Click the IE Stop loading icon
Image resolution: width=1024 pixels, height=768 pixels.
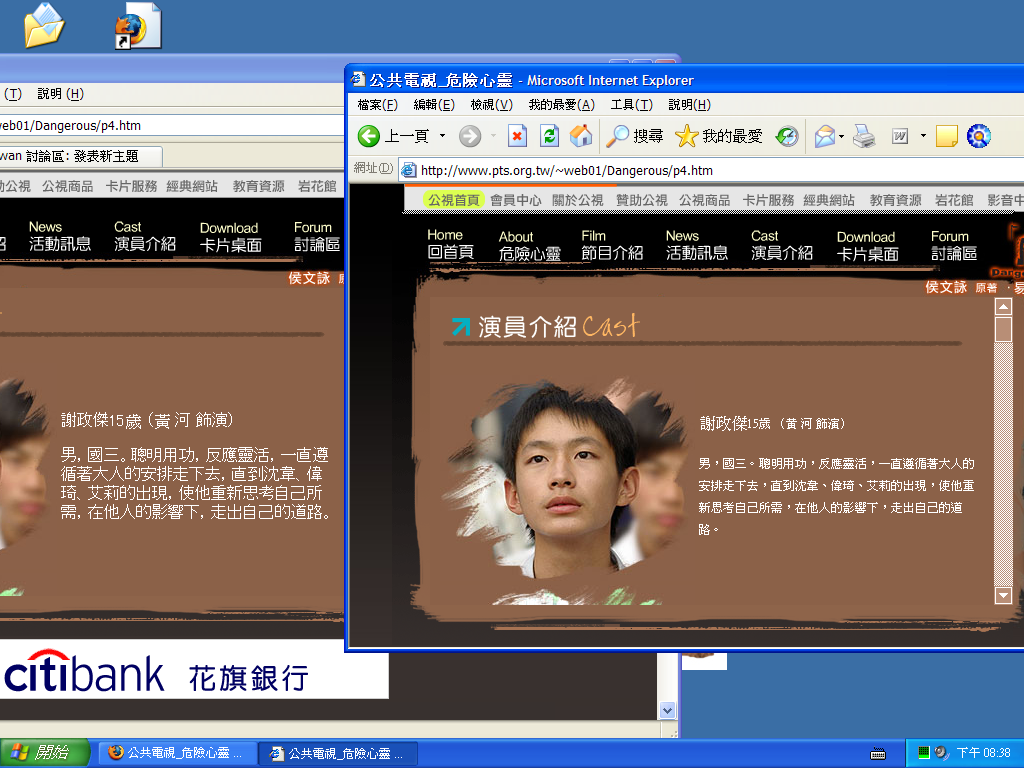tap(517, 136)
